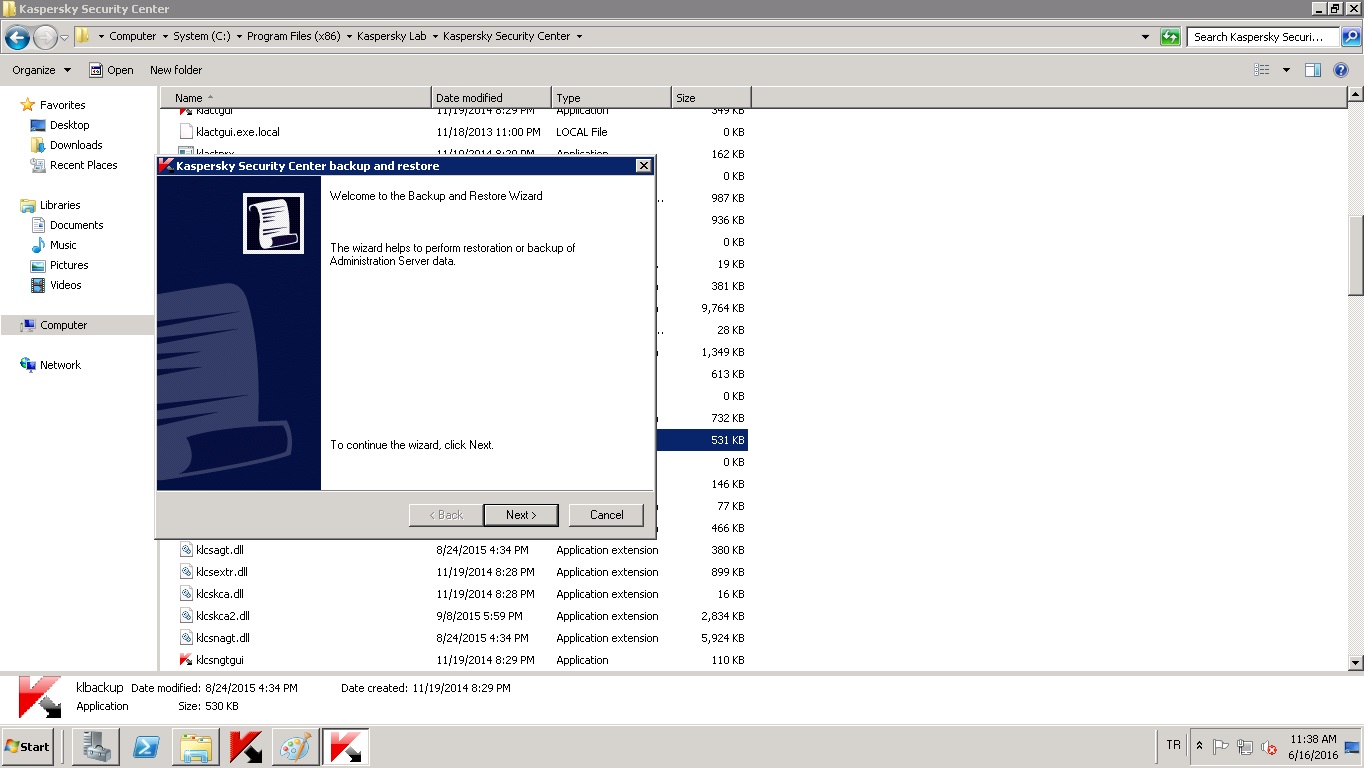The height and width of the screenshot is (768, 1364).
Task: Open the Help question mark icon
Action: coord(1342,70)
